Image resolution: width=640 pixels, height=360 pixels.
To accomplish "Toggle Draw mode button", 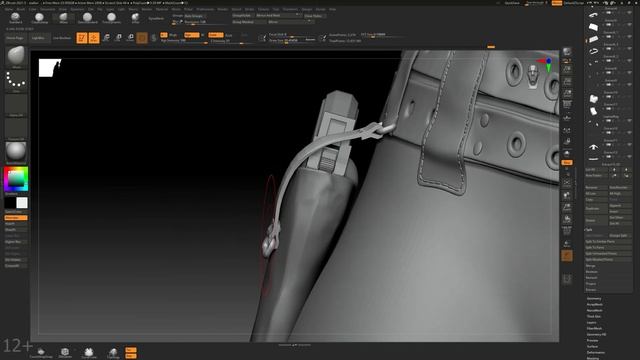I will point(94,38).
